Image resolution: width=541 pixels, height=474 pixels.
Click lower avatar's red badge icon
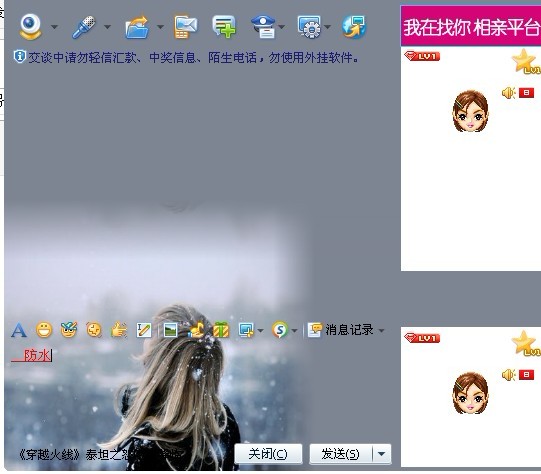click(x=527, y=374)
